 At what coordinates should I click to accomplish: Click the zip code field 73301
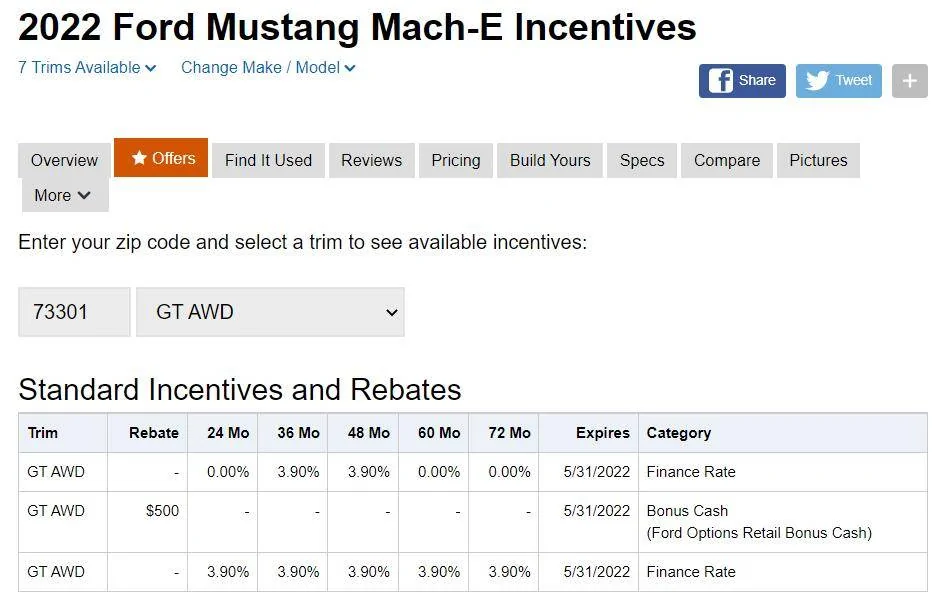[x=74, y=312]
